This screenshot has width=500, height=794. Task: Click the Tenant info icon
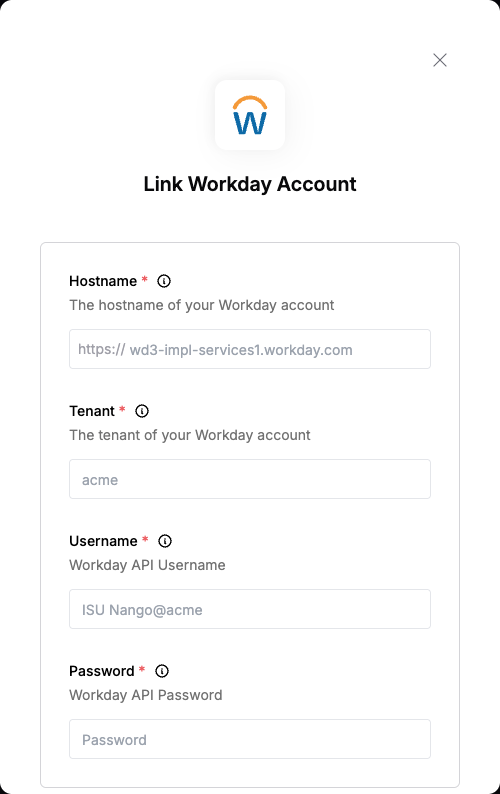(x=142, y=411)
